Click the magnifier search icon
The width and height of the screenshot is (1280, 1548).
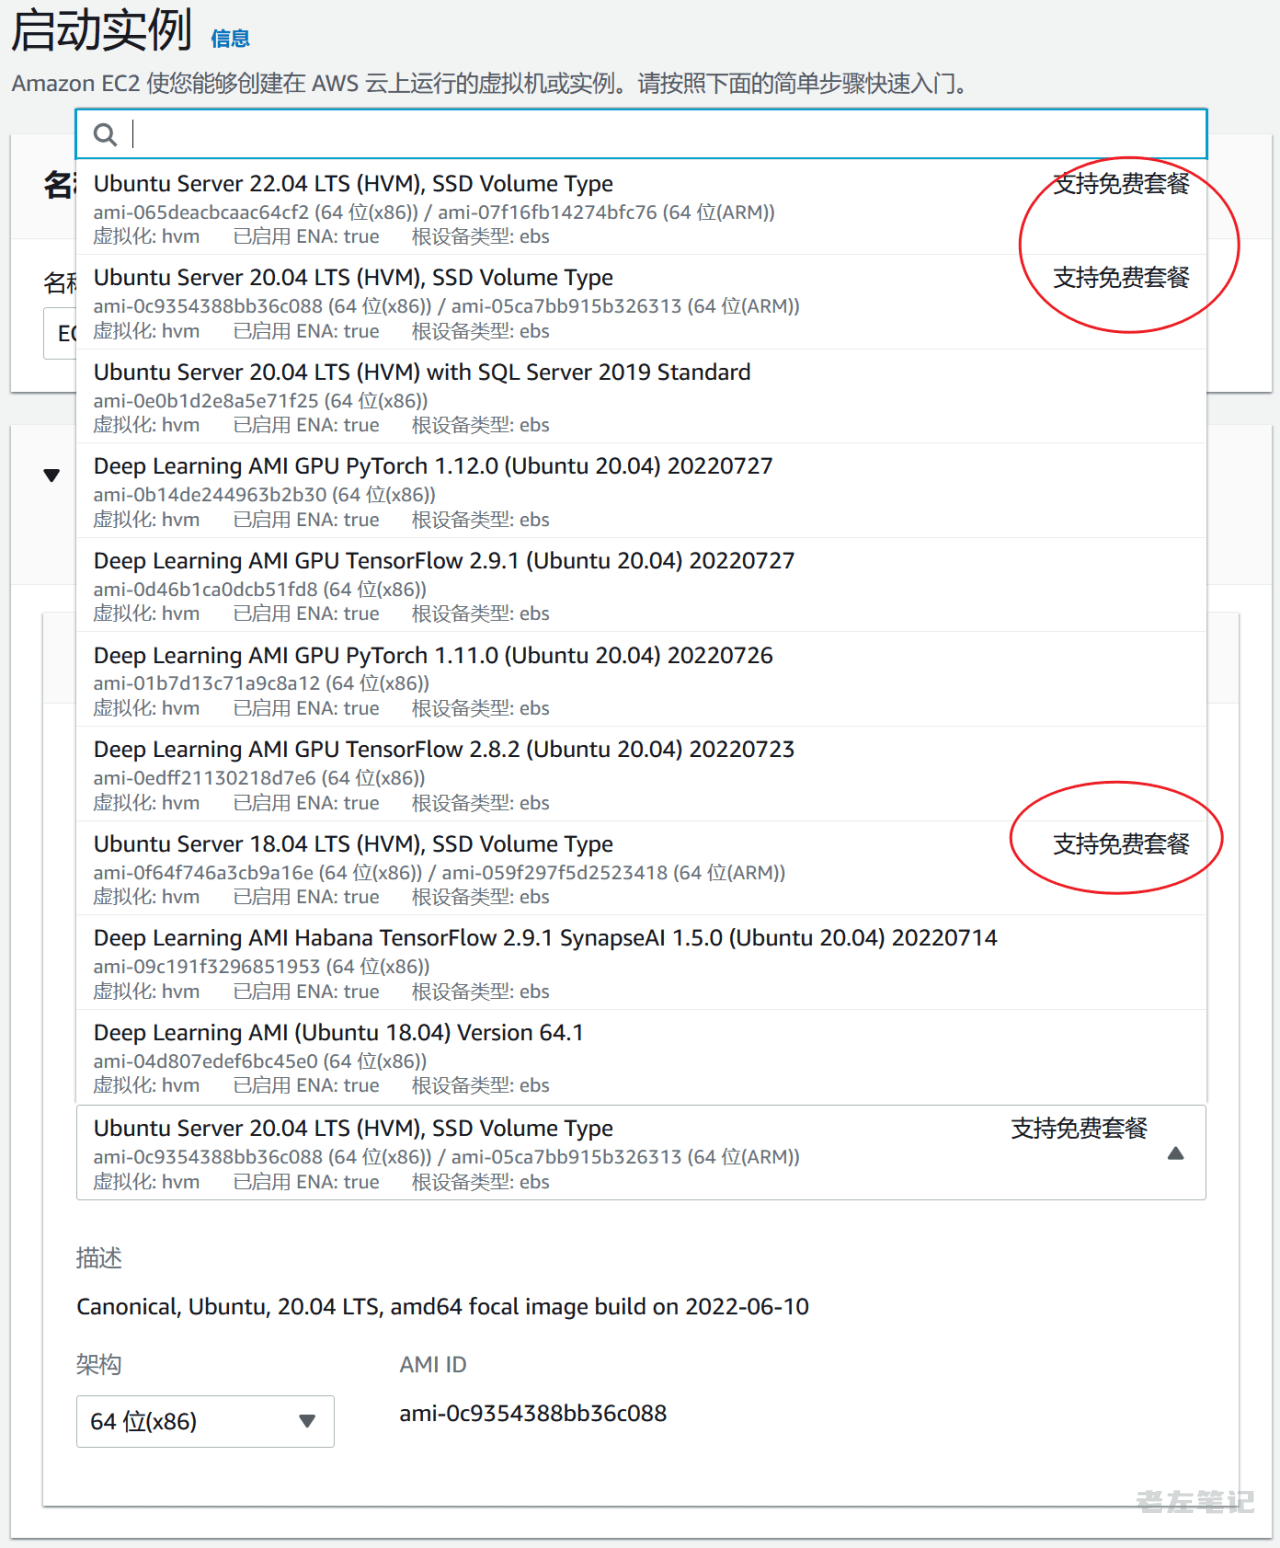point(105,134)
